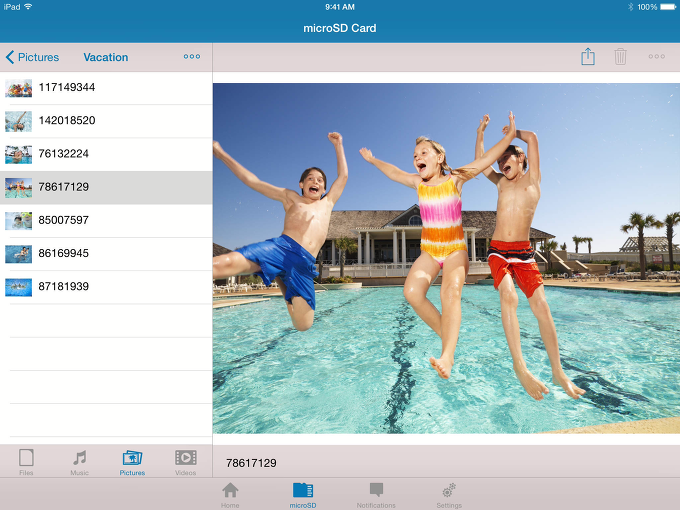Open the Home tab
Screen dimensions: 680x510
(230, 495)
